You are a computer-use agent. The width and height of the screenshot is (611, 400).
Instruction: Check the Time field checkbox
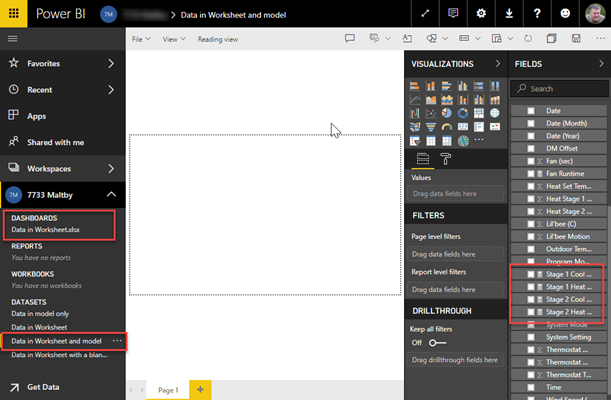click(531, 387)
